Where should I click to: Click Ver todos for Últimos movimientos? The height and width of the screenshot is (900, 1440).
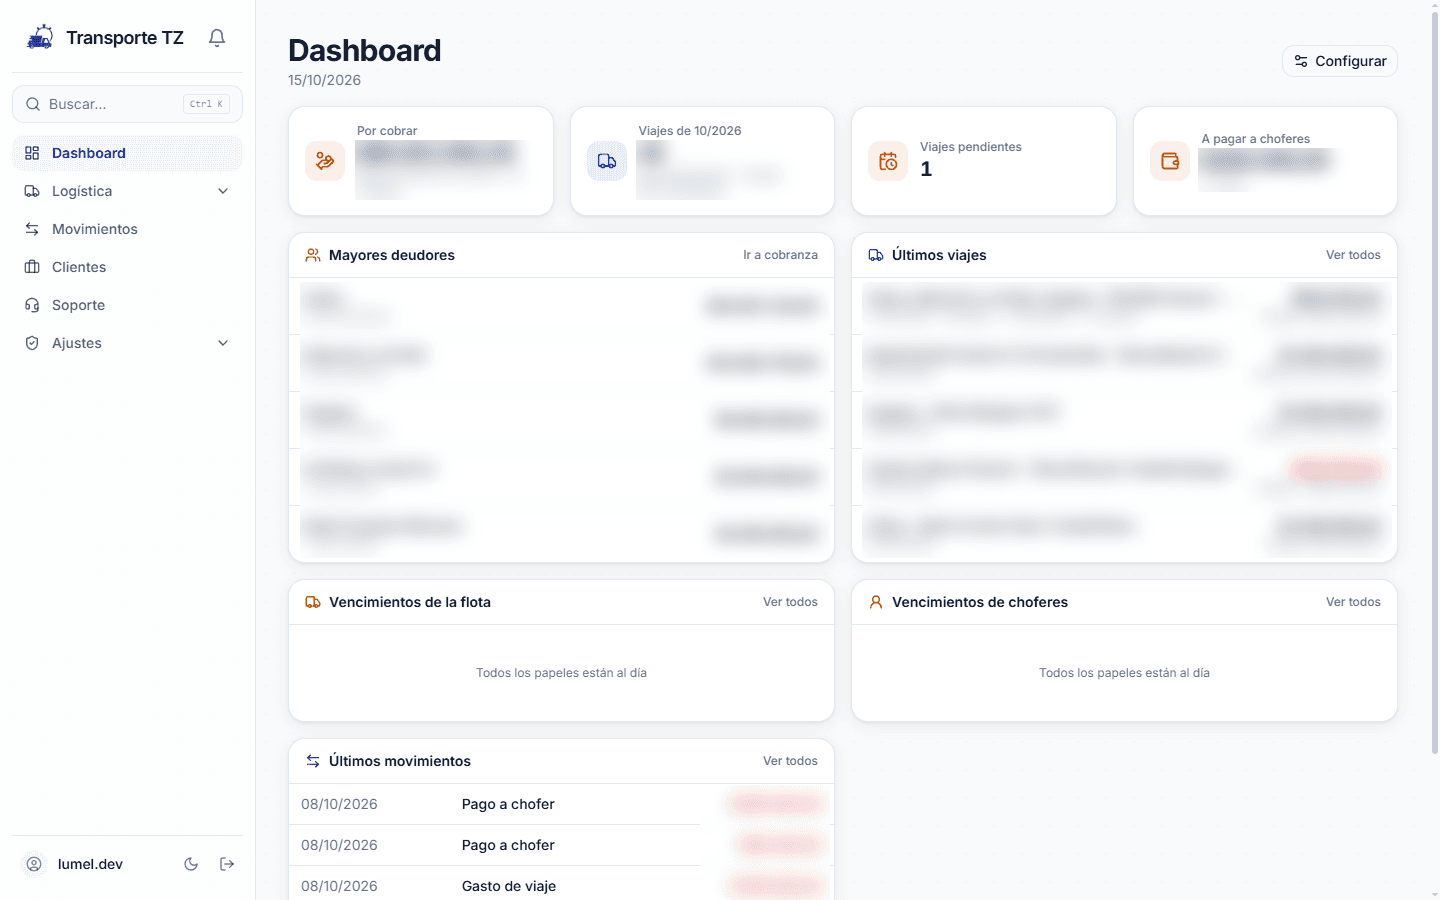pyautogui.click(x=790, y=761)
